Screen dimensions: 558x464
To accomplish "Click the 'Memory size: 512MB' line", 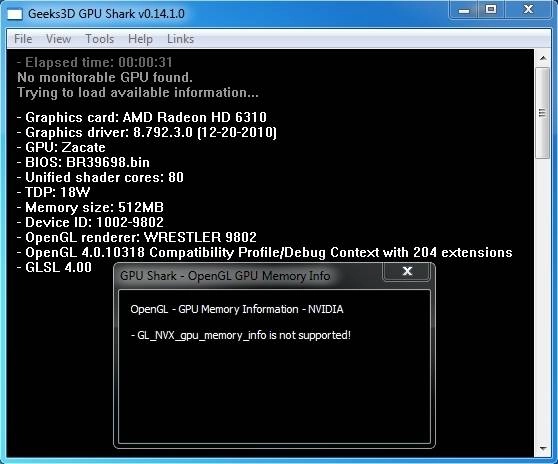I will [90, 207].
